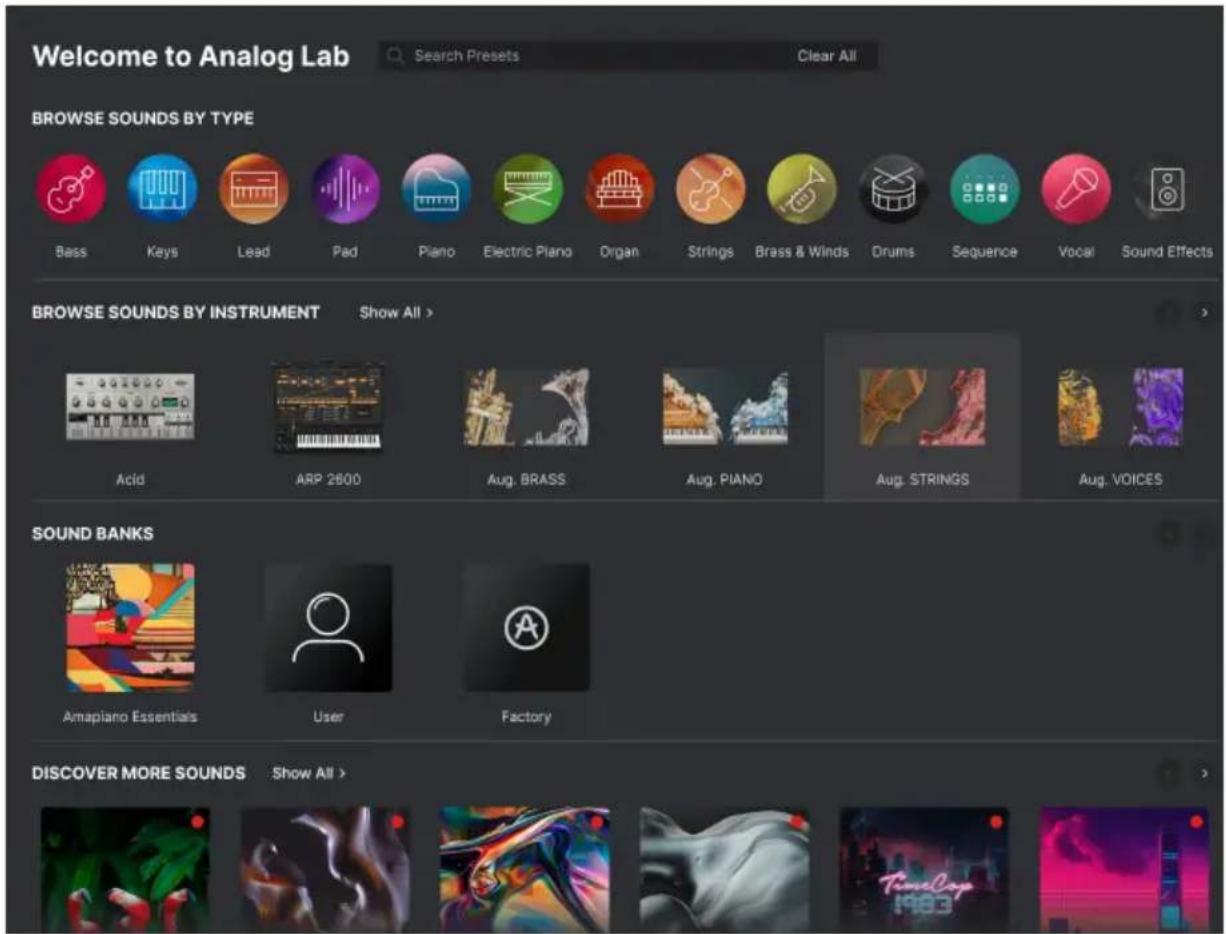Open the Factory sound bank

click(526, 628)
